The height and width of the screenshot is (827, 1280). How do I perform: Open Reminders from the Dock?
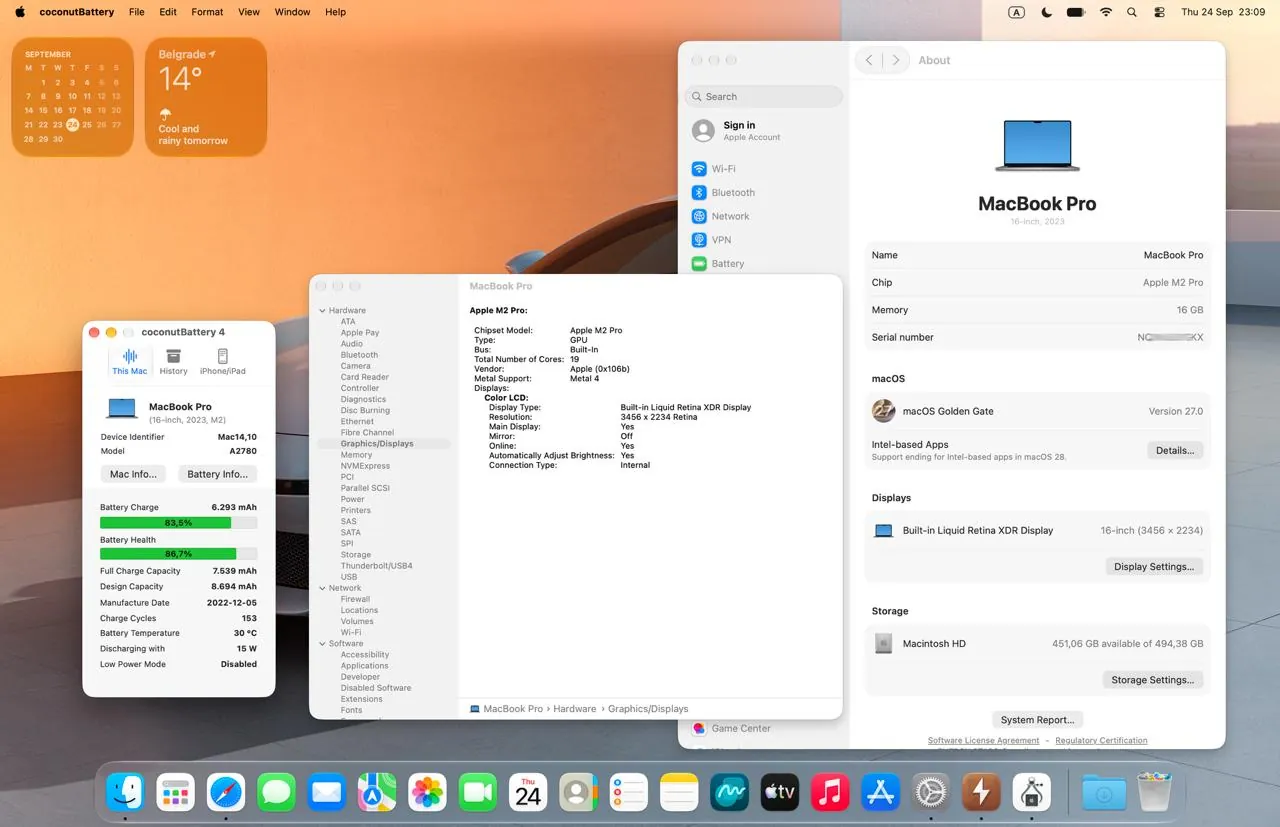(629, 793)
